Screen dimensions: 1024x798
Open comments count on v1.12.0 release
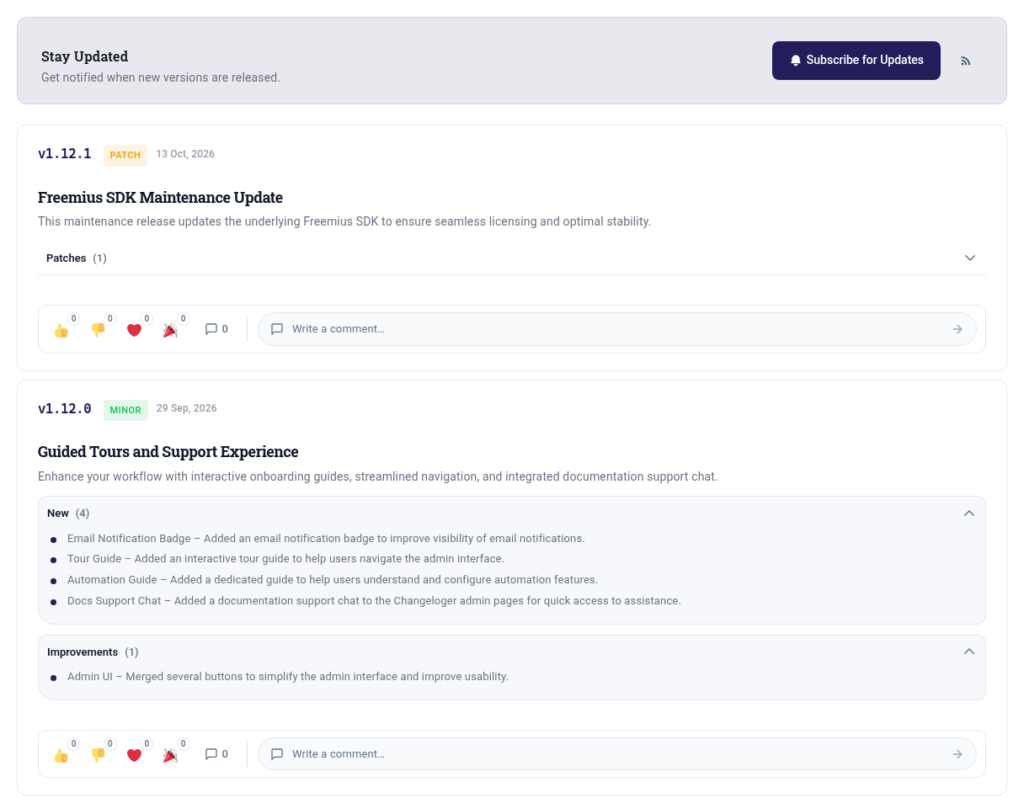216,754
